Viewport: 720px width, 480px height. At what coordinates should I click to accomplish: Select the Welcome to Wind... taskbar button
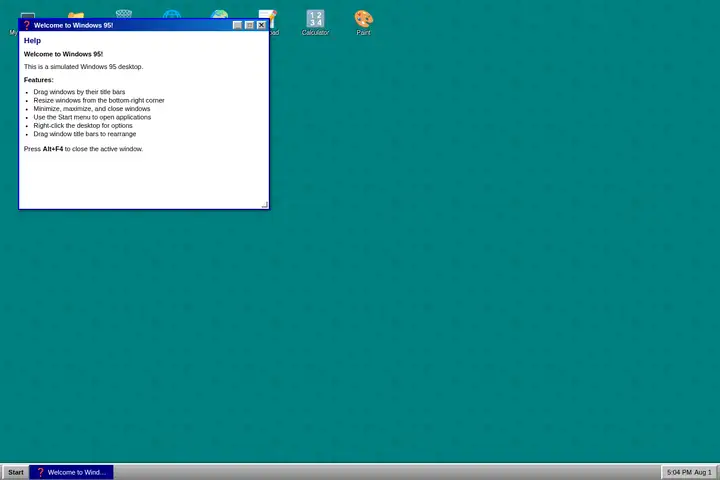coord(72,472)
